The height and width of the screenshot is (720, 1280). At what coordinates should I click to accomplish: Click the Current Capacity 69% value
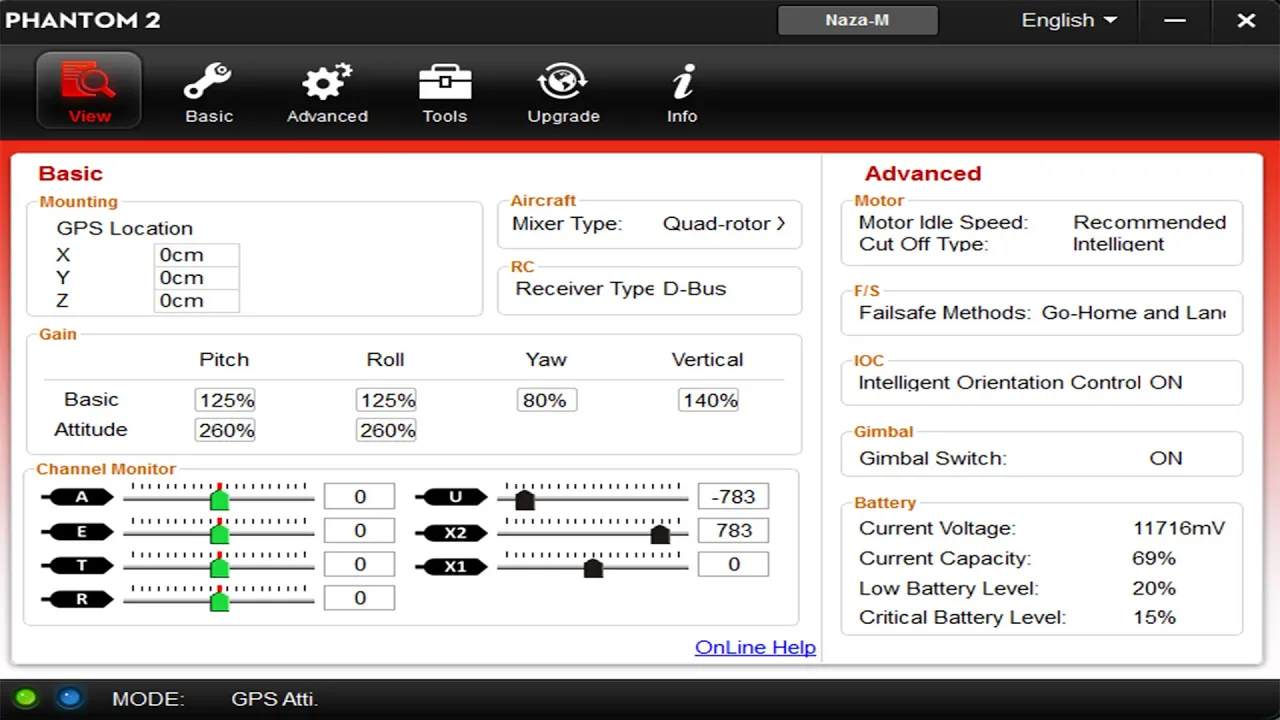tap(1154, 559)
